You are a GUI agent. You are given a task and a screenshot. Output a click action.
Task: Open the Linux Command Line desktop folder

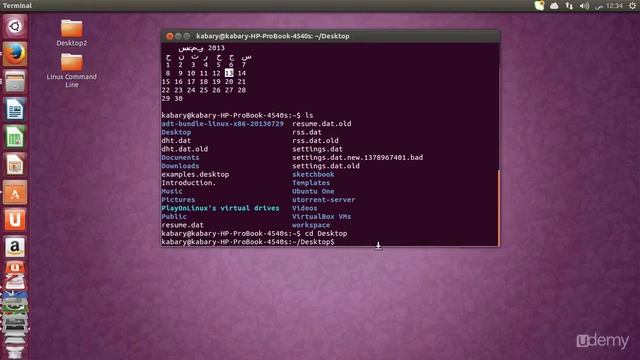point(71,71)
